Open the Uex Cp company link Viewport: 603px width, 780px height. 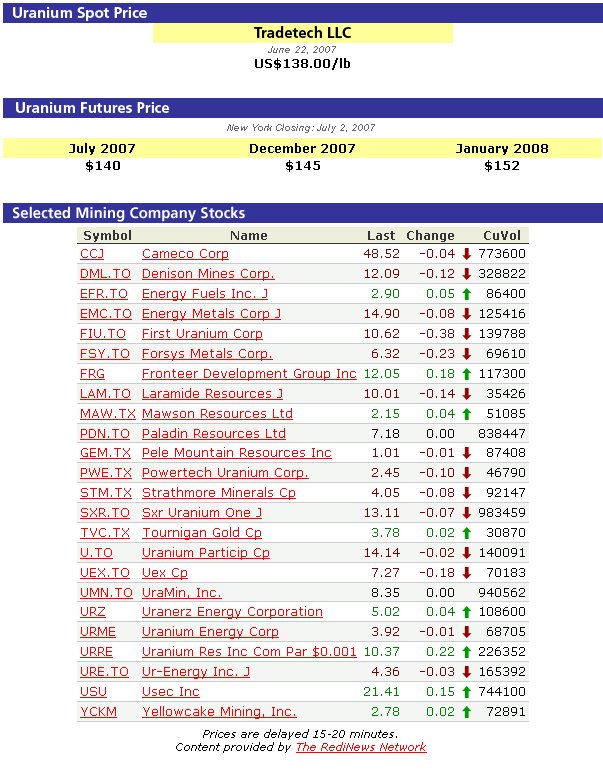(x=165, y=573)
